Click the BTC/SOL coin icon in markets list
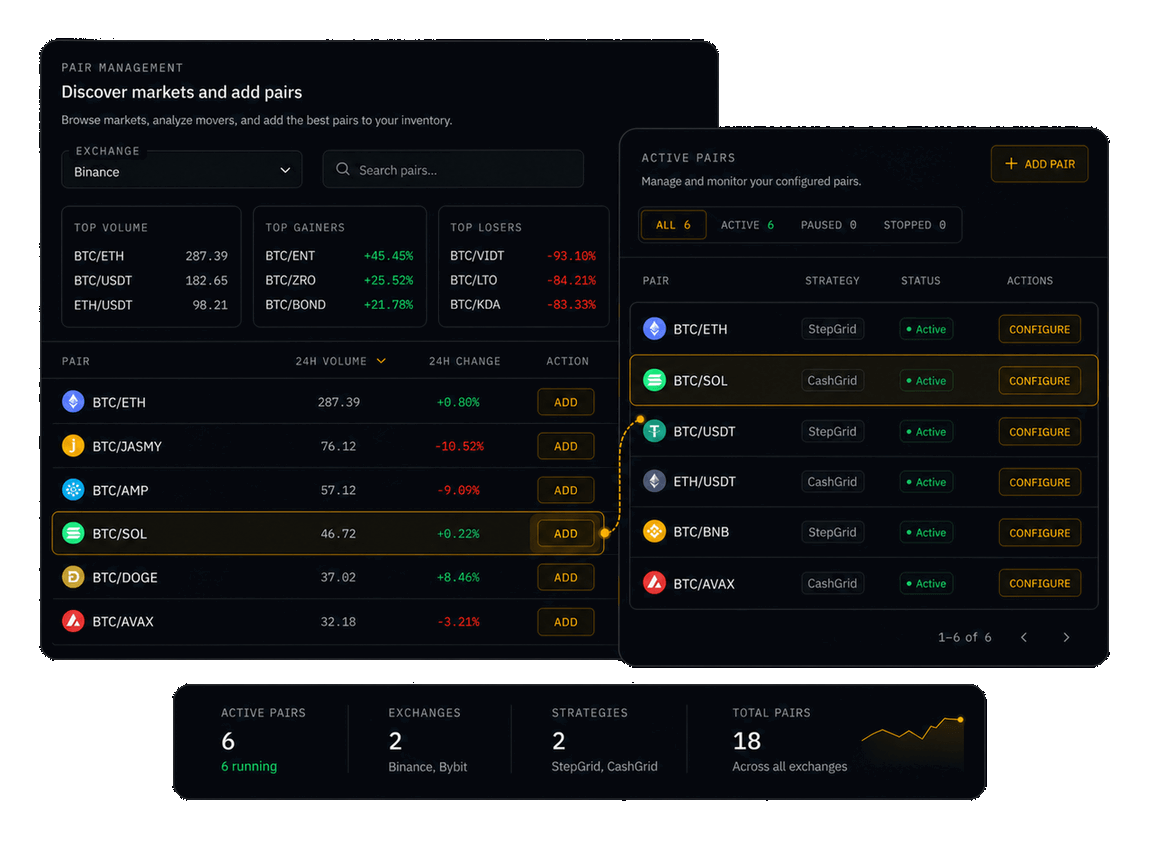The width and height of the screenshot is (1152, 864). tap(73, 533)
